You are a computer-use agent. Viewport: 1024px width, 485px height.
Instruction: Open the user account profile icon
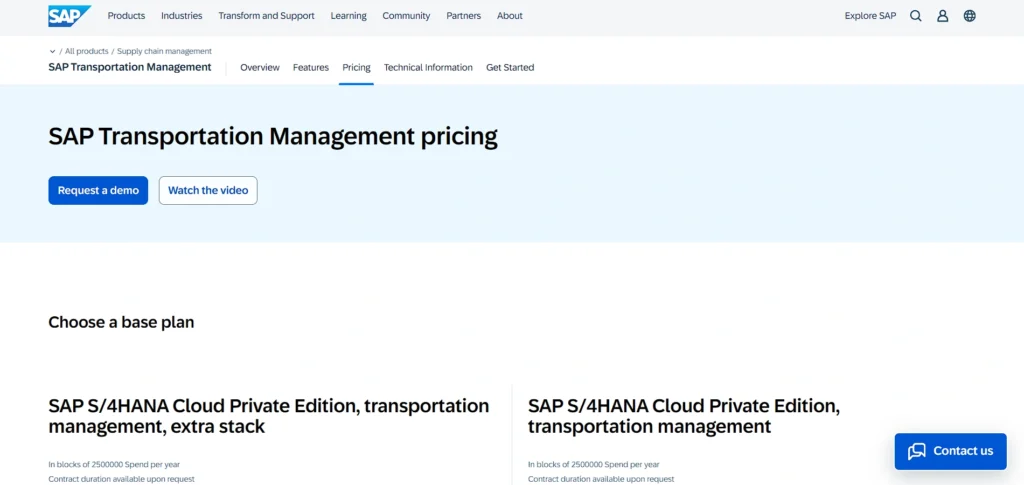click(x=942, y=16)
